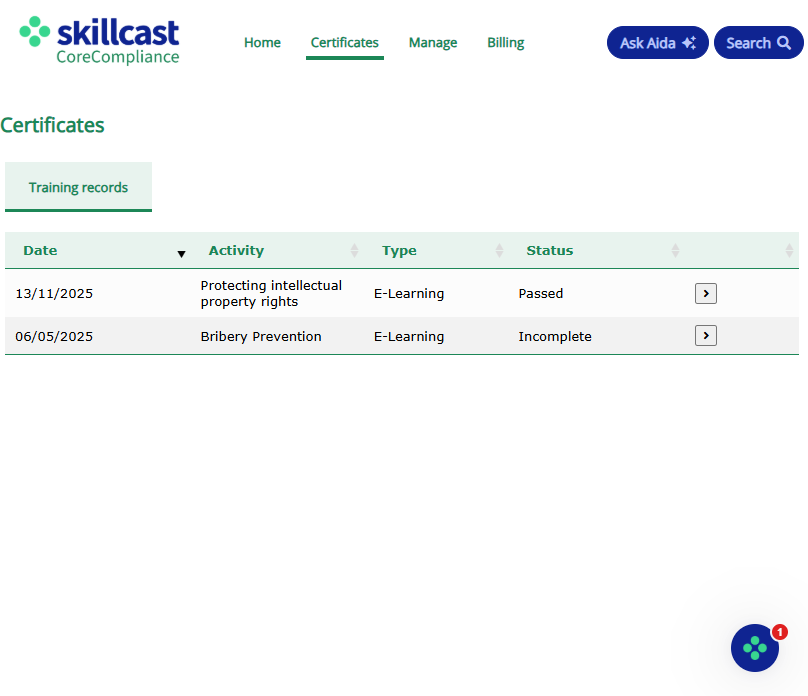
Task: Select the Certificates navigation item
Action: [345, 43]
